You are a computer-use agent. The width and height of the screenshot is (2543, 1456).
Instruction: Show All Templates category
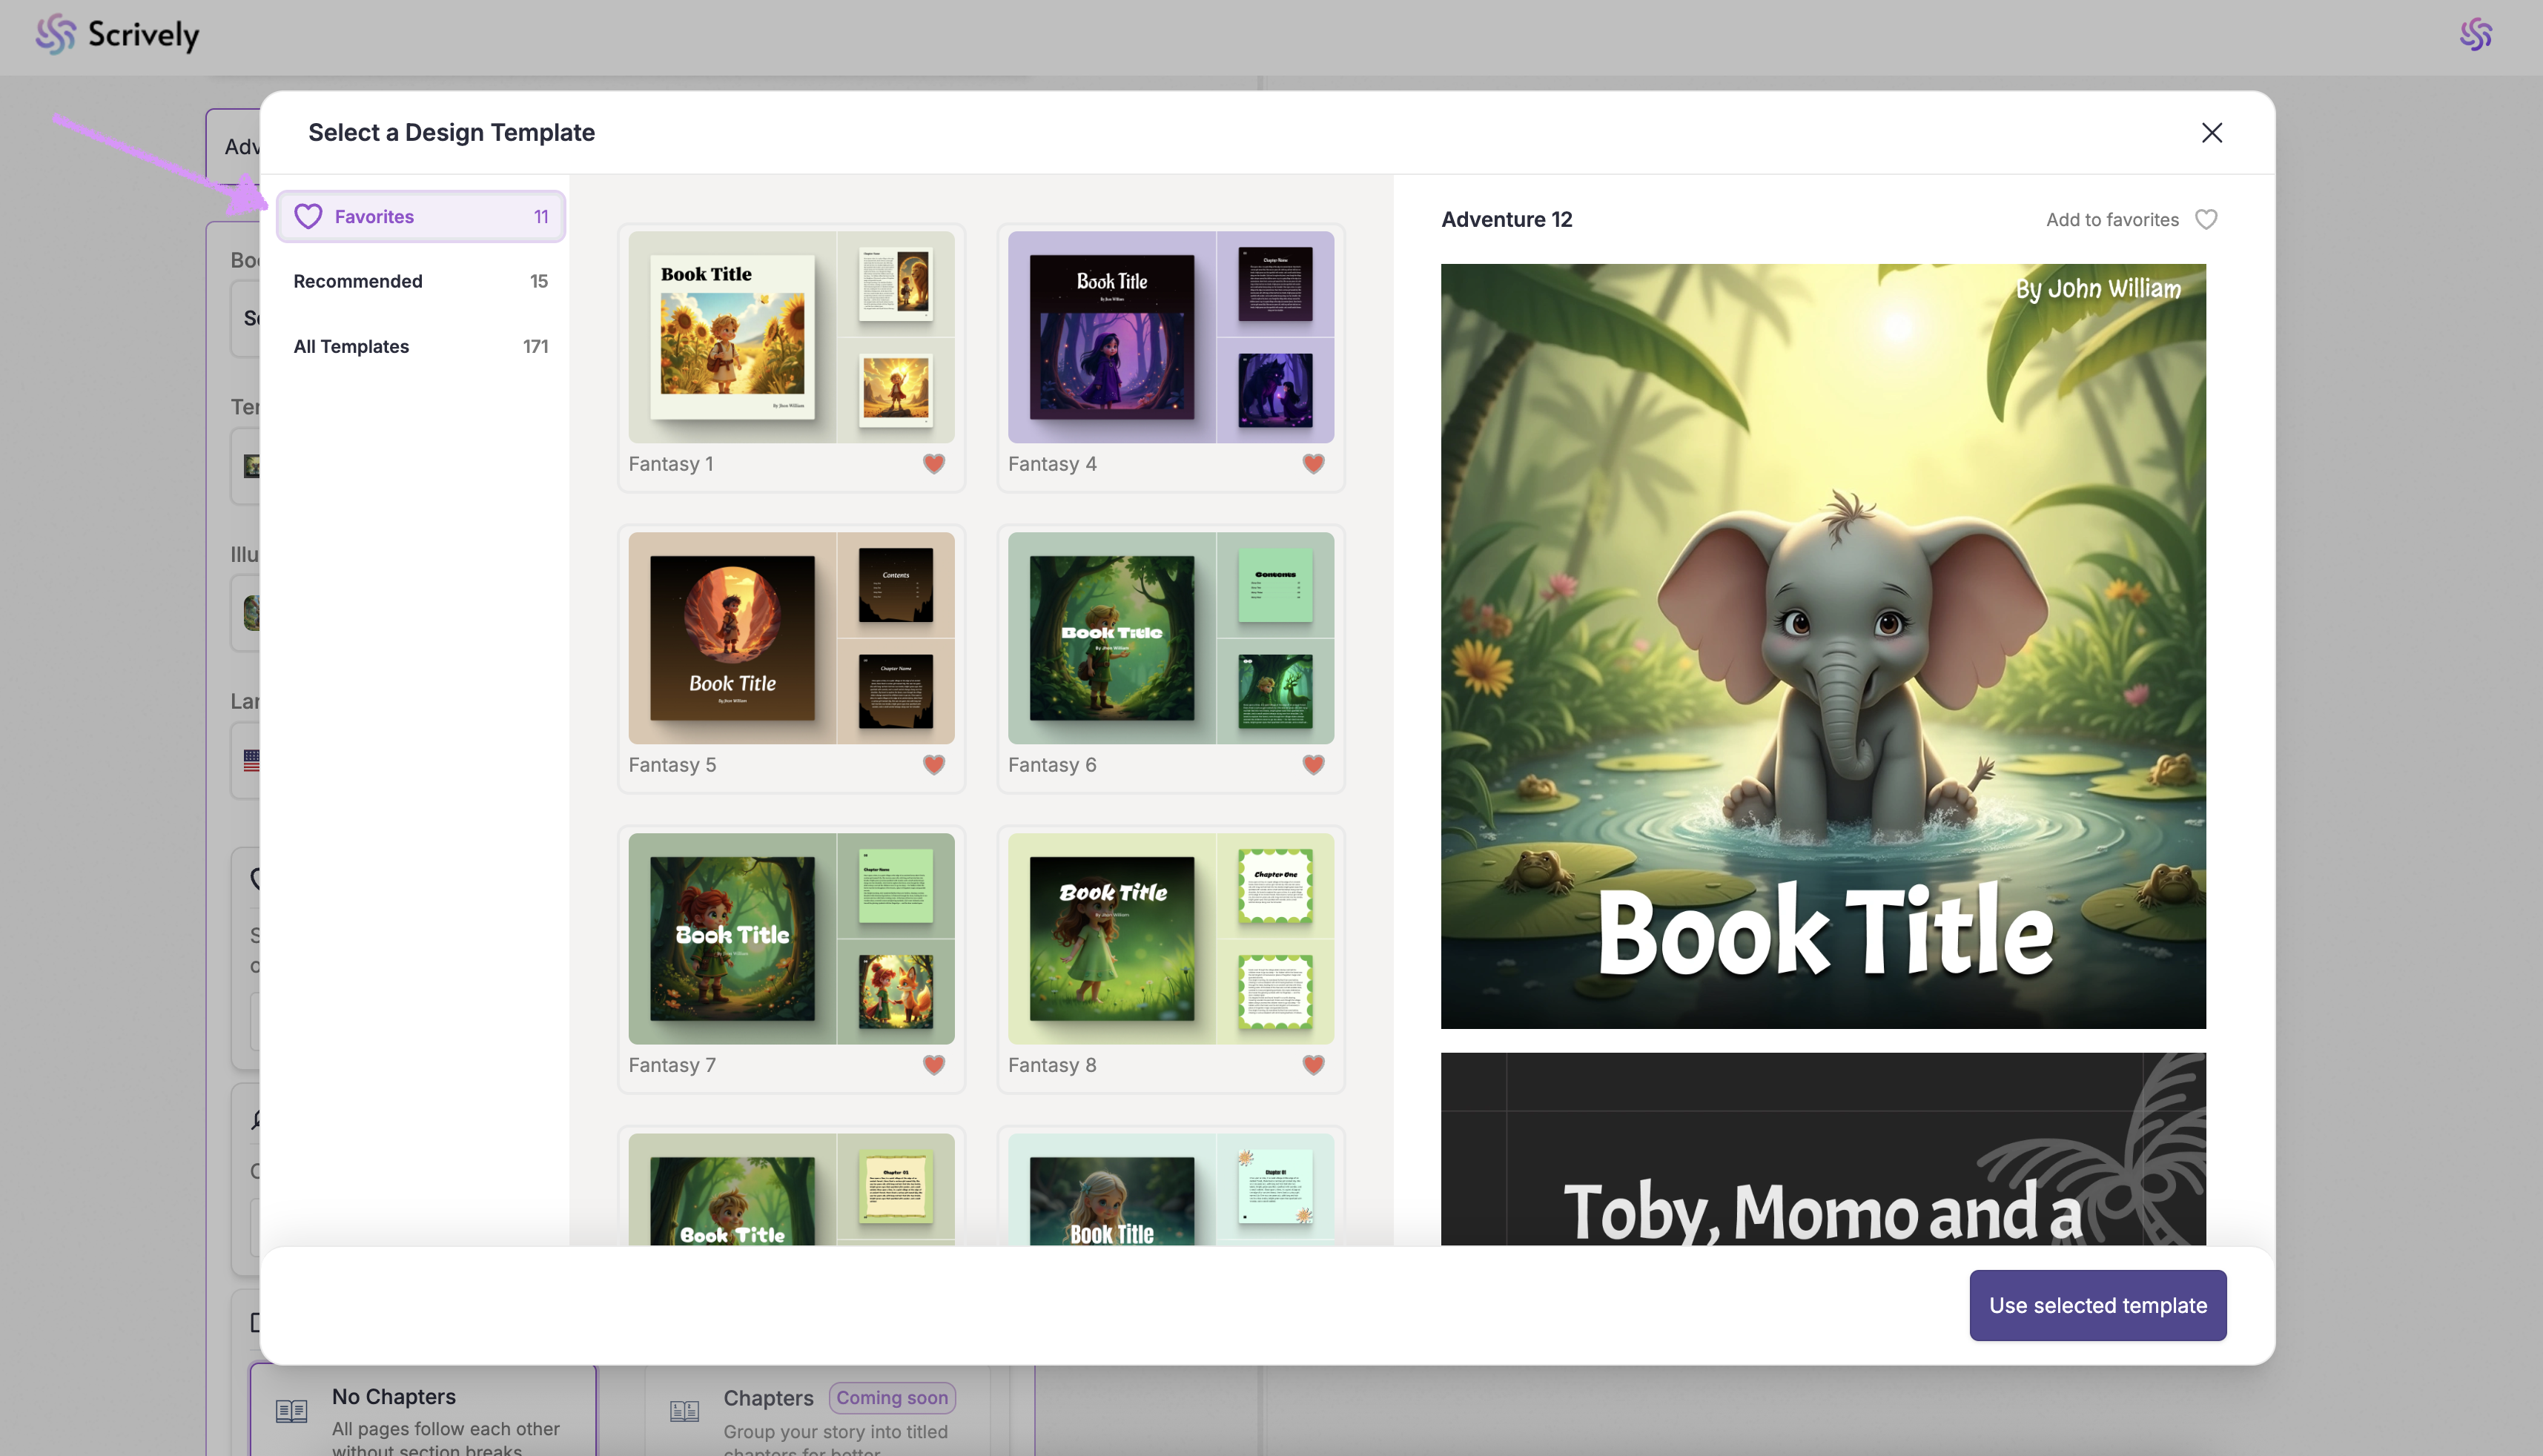[x=420, y=346]
